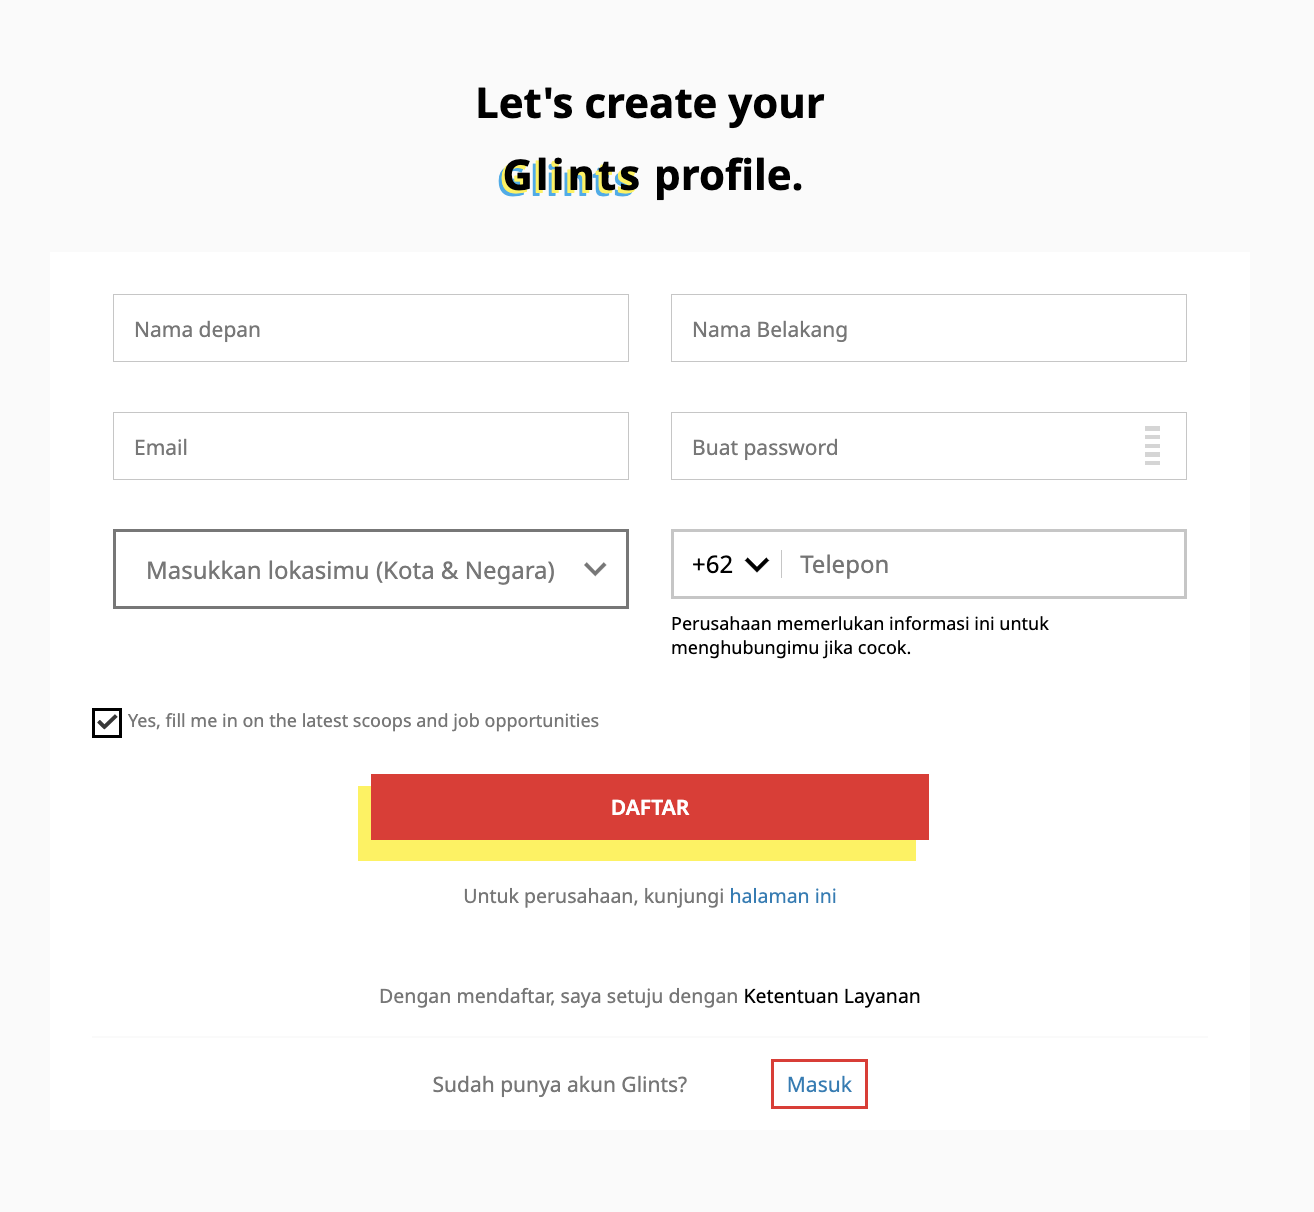Enable the latest scoops and job opportunities checkbox

[x=106, y=721]
